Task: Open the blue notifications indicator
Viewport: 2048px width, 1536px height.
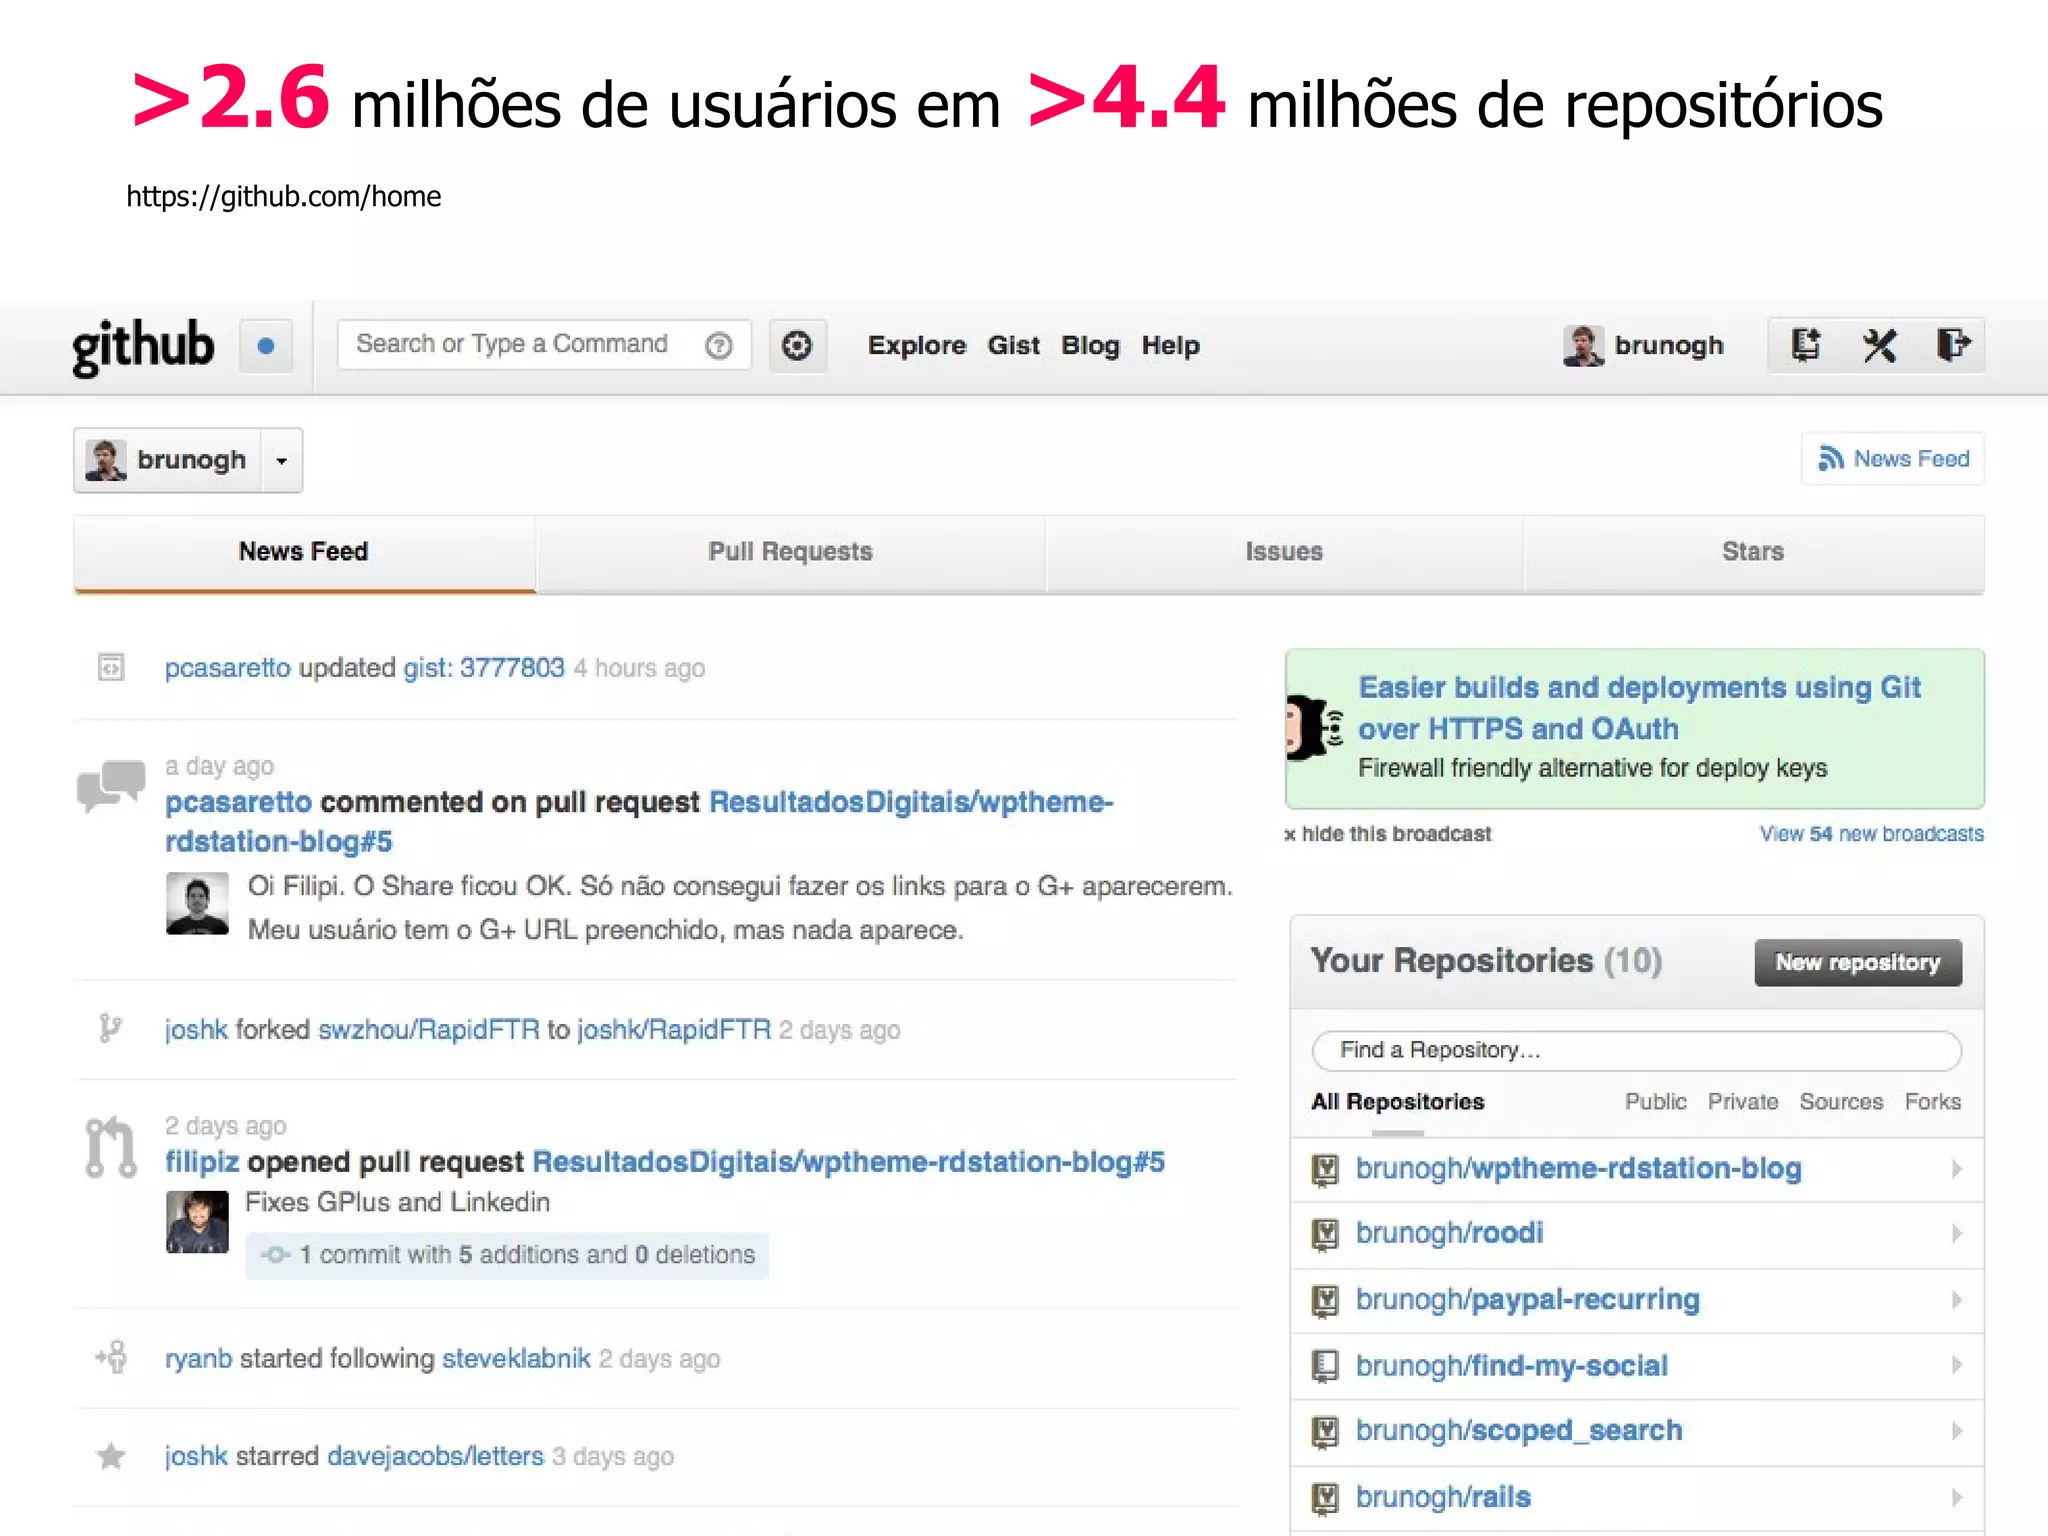Action: [266, 346]
